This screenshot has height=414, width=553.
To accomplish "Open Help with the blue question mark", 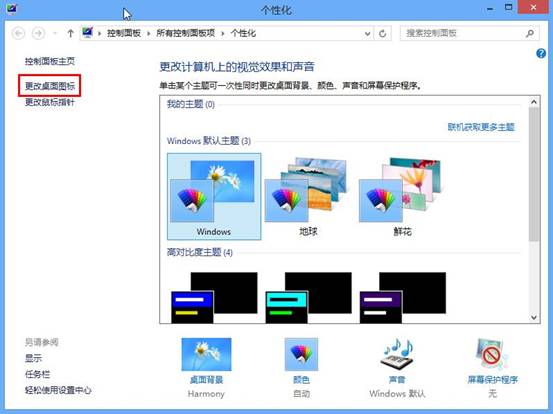I will (x=541, y=53).
